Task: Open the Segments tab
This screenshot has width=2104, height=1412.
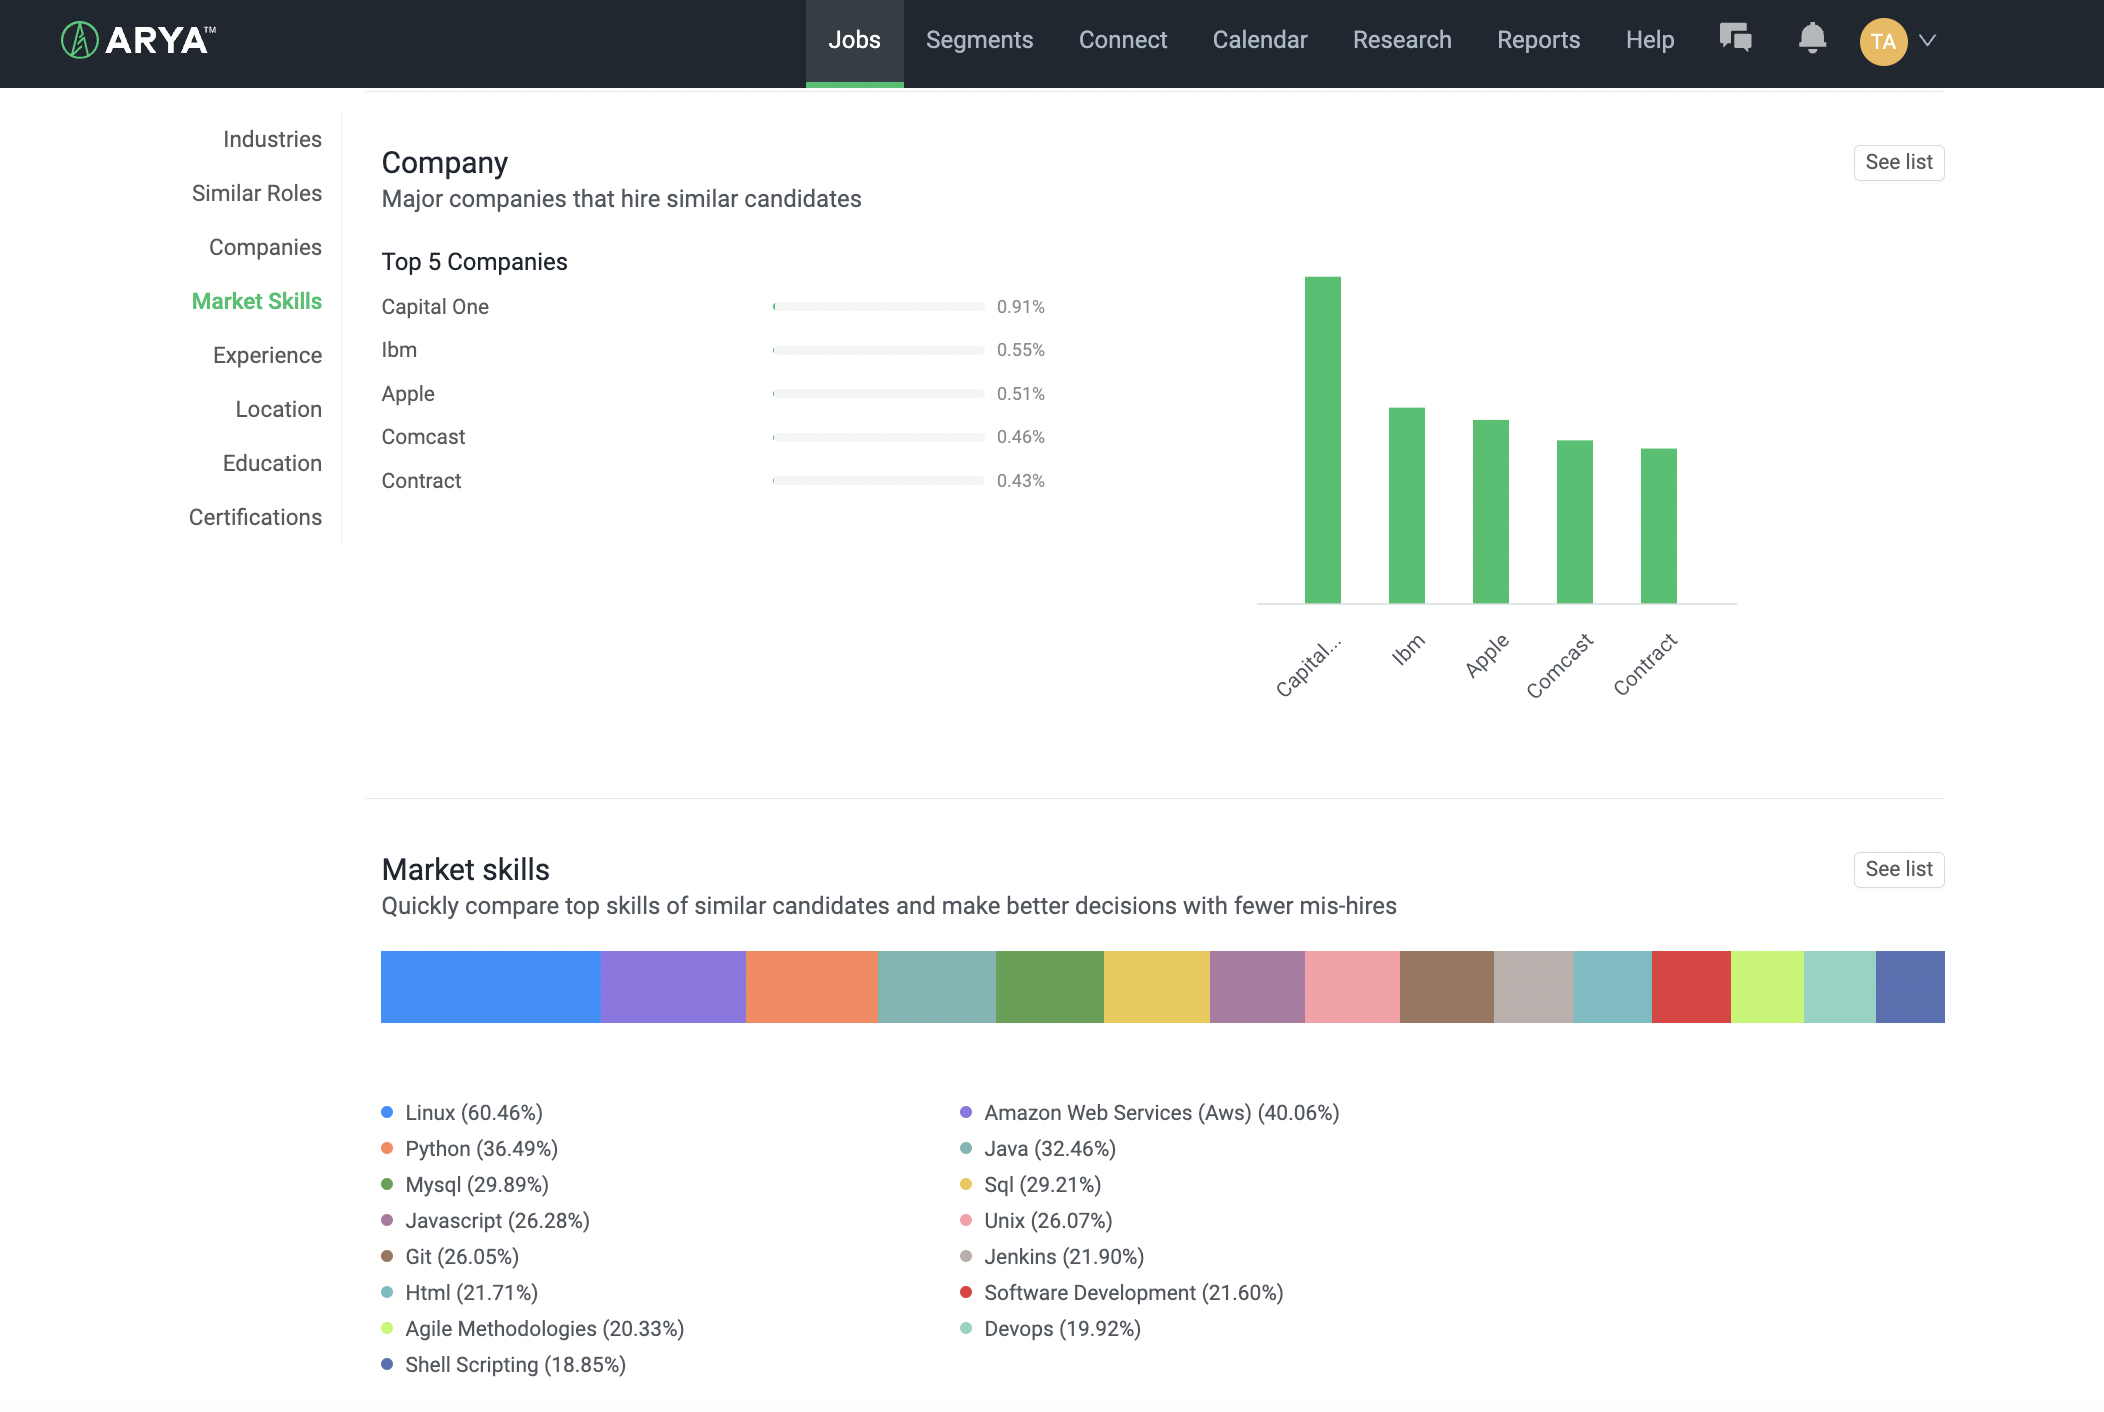Action: point(979,40)
